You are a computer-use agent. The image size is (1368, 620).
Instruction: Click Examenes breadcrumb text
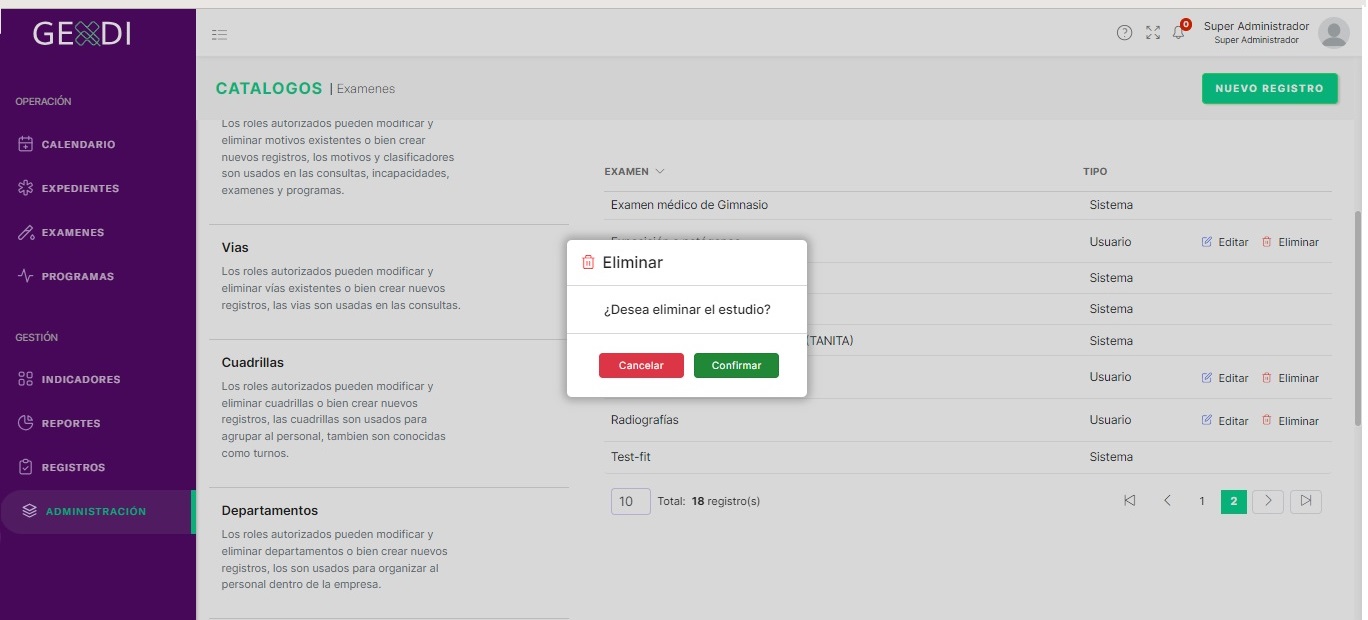(x=366, y=89)
